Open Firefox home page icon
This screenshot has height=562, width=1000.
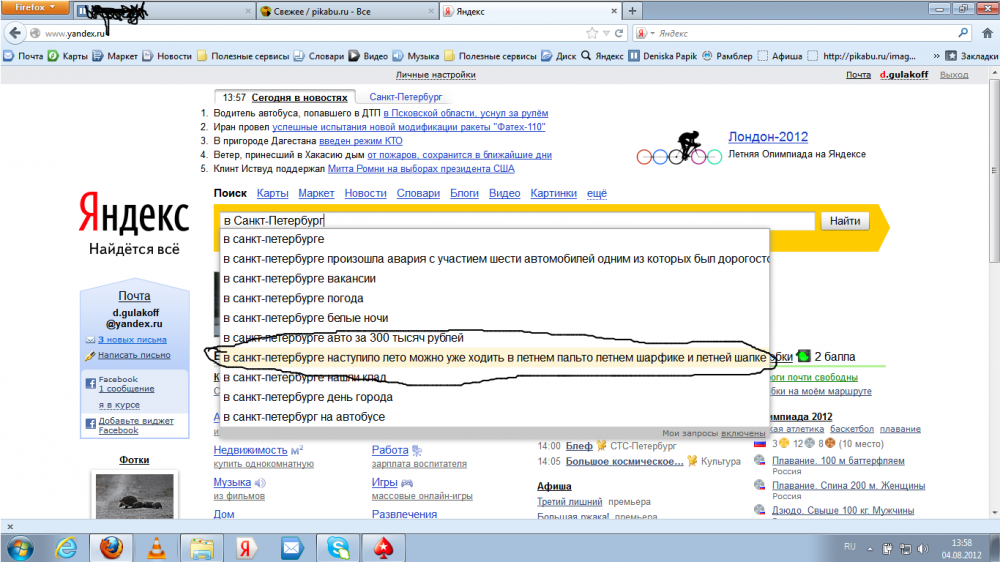pos(987,33)
